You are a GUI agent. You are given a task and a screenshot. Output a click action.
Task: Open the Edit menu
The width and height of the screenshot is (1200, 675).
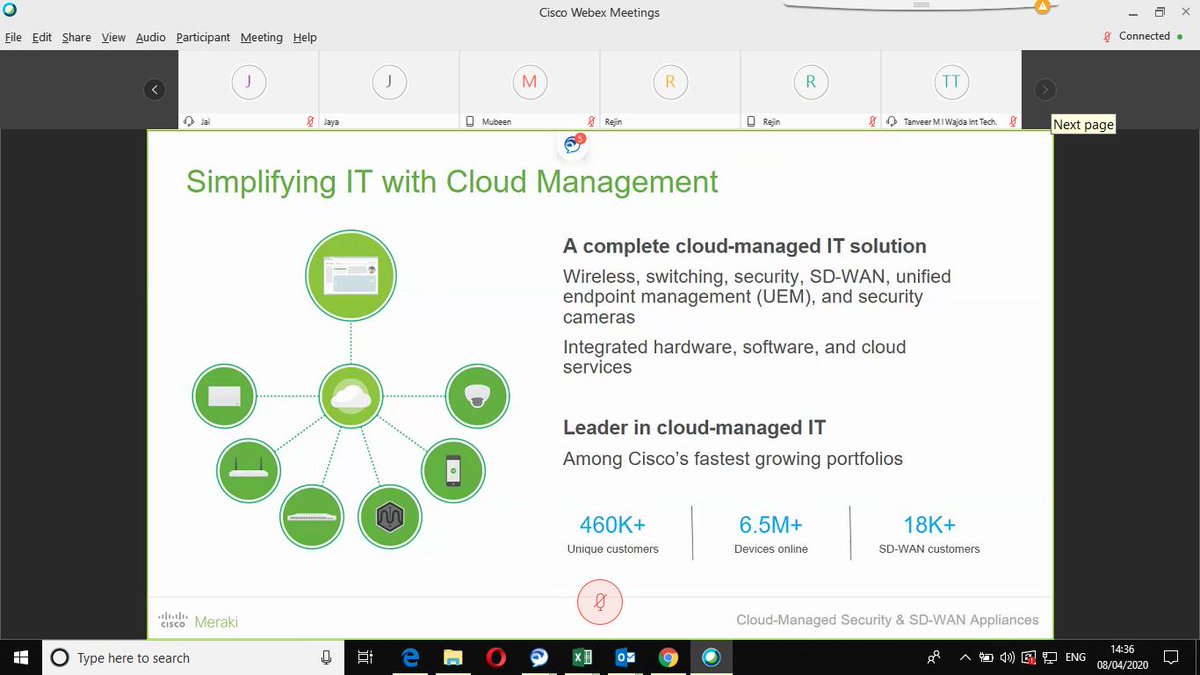point(42,37)
